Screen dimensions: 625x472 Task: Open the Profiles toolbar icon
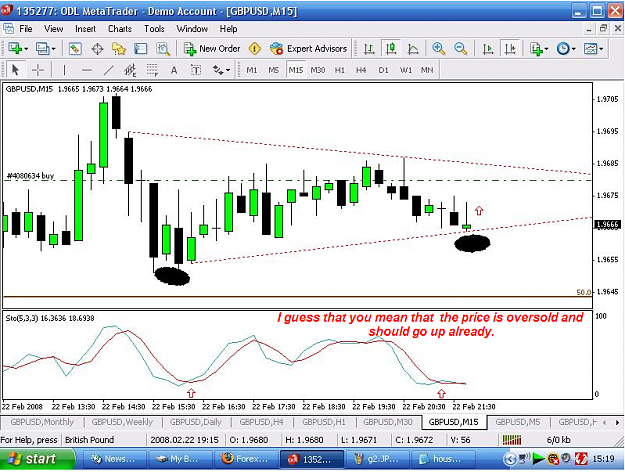pyautogui.click(x=42, y=49)
